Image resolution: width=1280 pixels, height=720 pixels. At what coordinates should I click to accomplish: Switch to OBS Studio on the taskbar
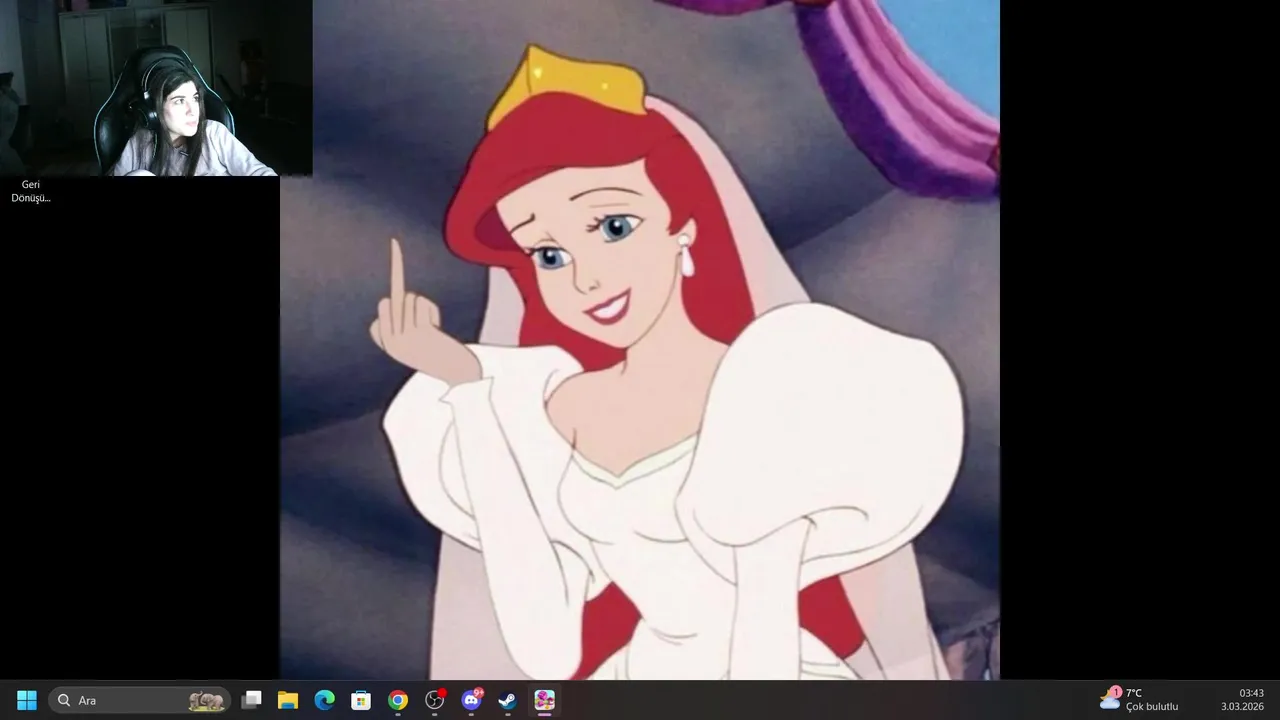tap(435, 700)
